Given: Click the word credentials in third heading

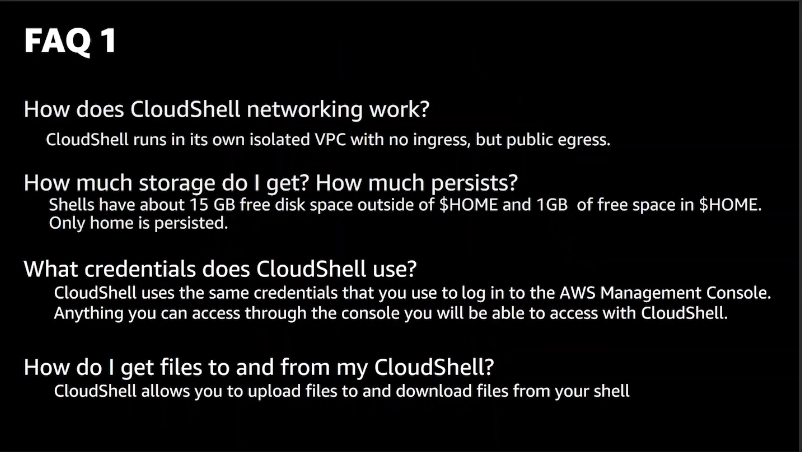Looking at the screenshot, I should click(147, 269).
